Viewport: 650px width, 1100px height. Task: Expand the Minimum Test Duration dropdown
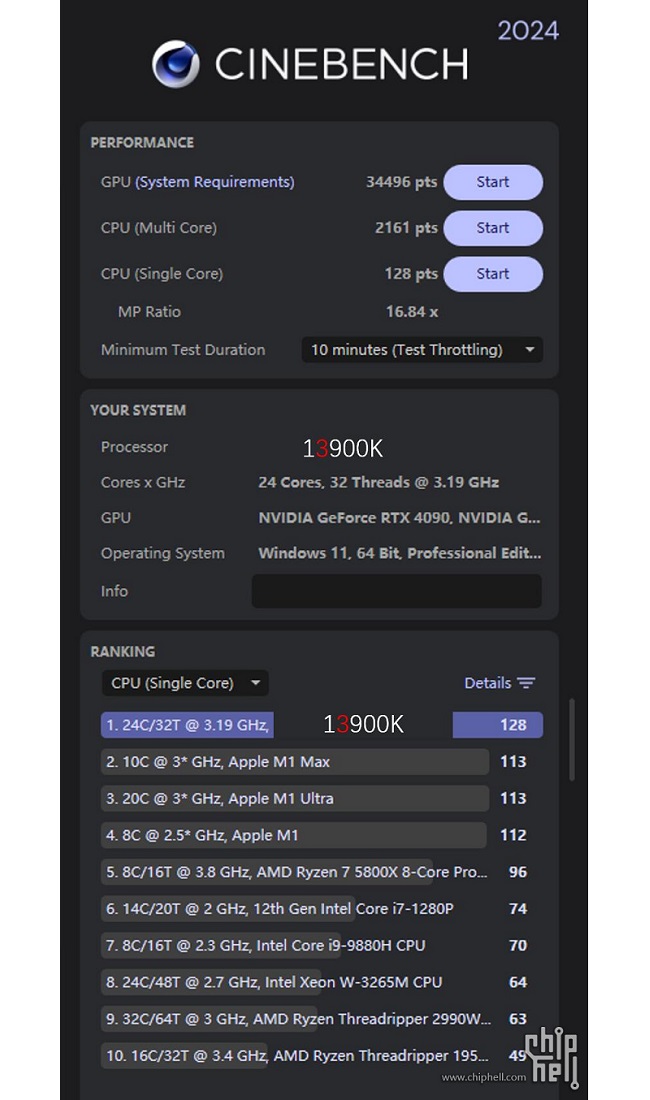click(421, 350)
